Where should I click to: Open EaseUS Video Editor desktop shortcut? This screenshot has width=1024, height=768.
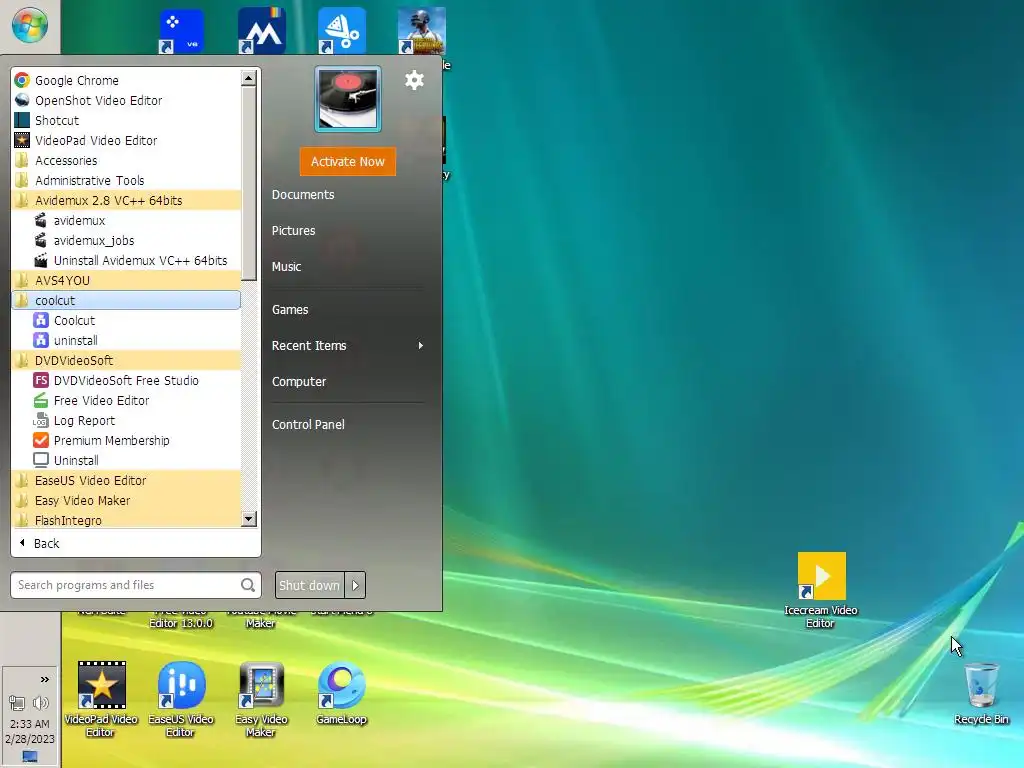[181, 699]
